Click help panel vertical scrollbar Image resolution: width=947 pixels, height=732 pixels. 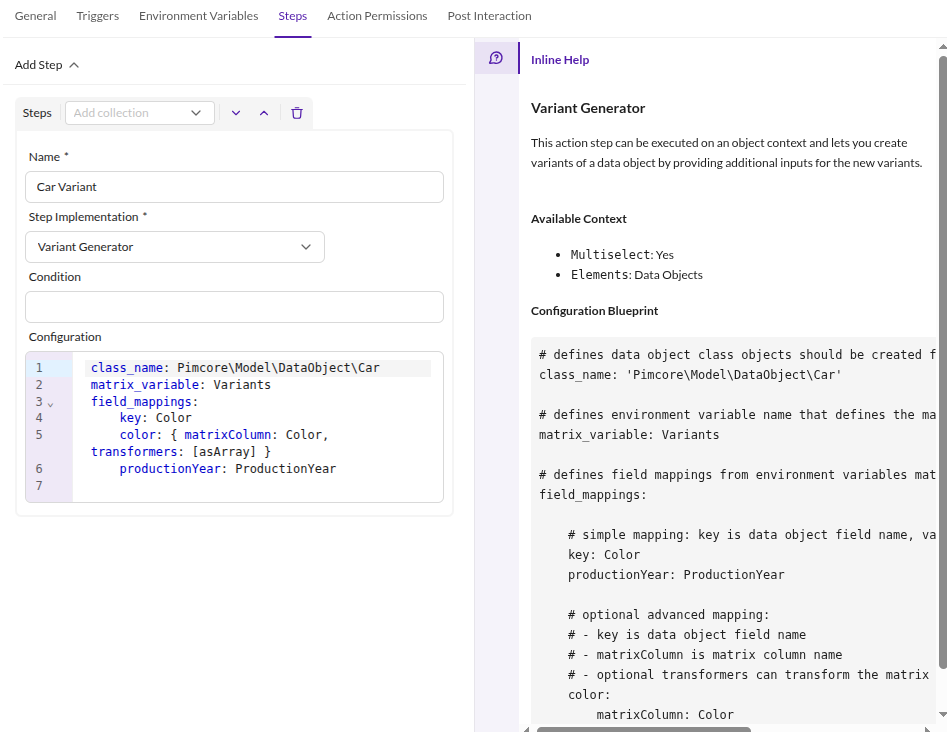pyautogui.click(x=942, y=362)
